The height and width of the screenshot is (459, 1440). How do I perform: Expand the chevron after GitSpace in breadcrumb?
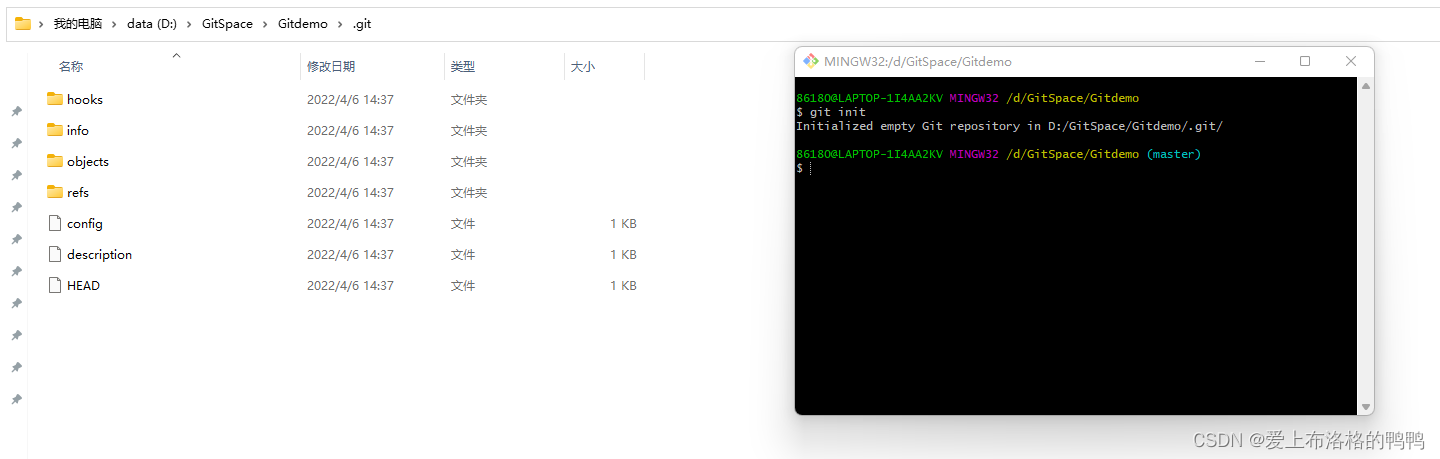(265, 24)
